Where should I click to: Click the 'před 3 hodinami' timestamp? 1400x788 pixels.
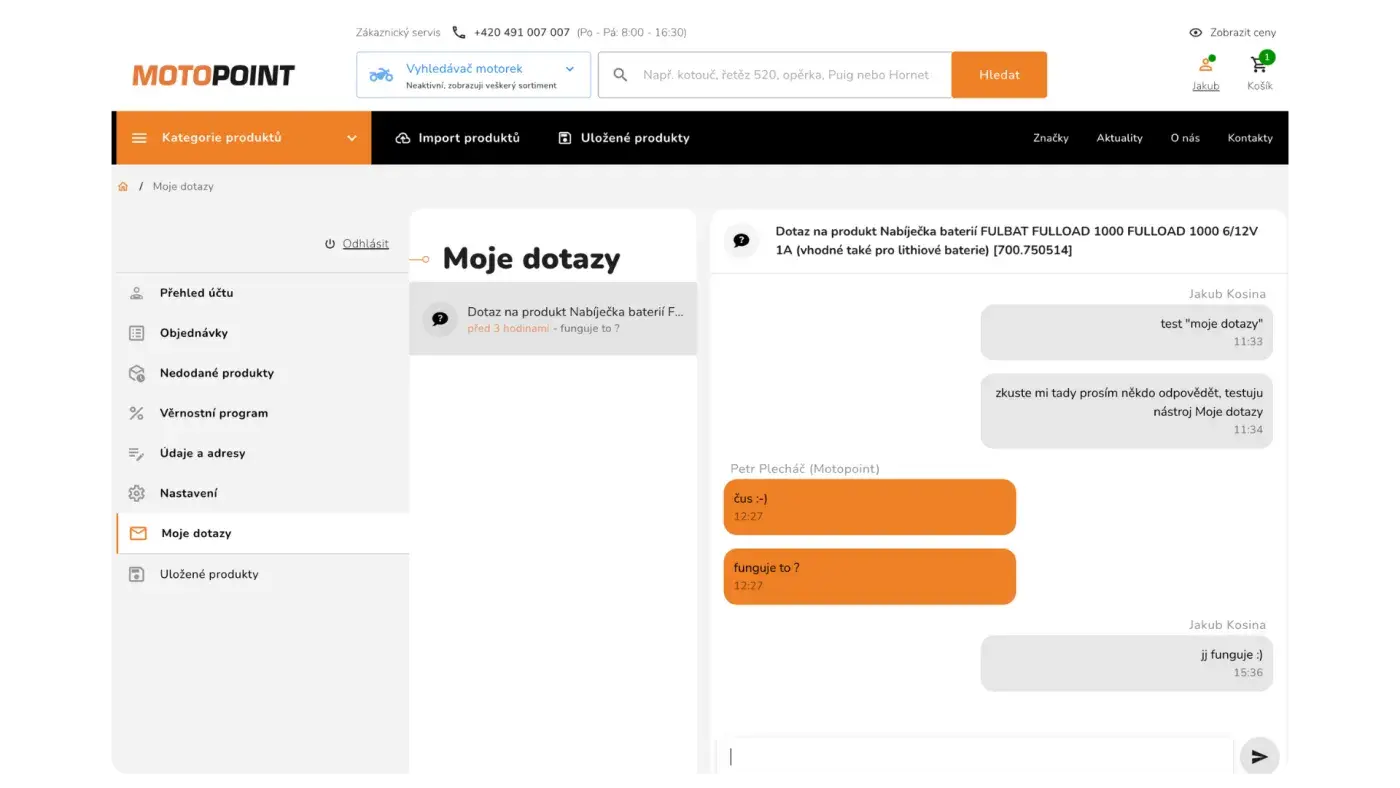[x=508, y=328]
